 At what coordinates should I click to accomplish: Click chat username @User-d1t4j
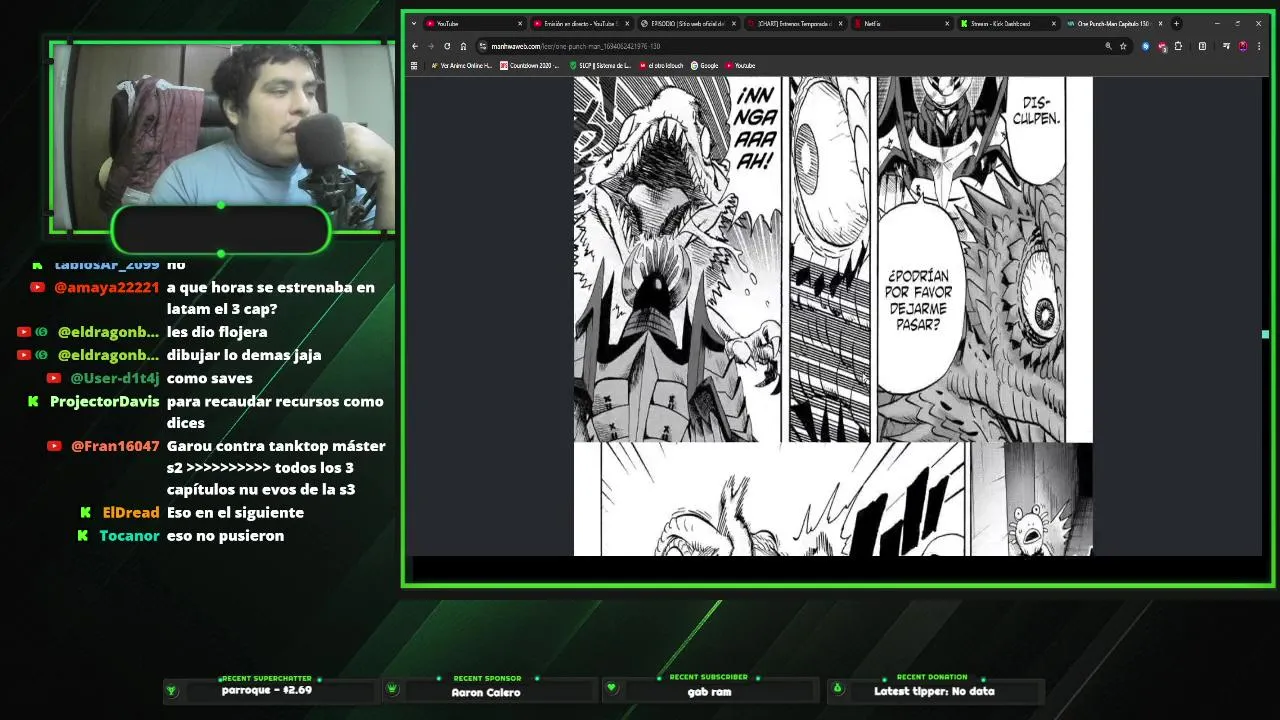coord(115,378)
